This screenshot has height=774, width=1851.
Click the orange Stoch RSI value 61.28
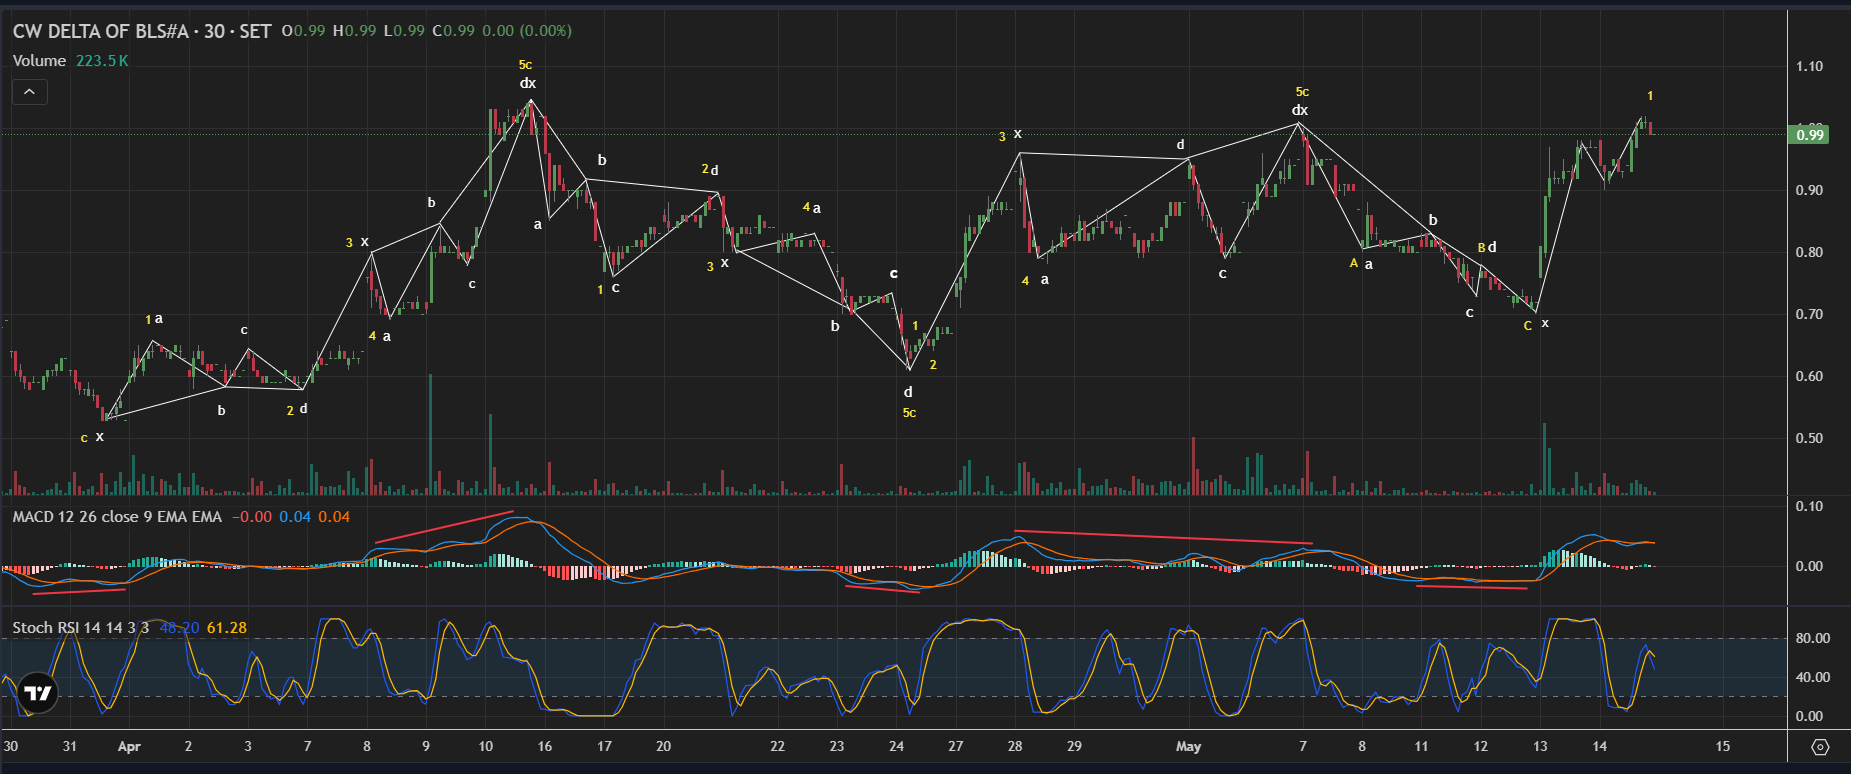(x=227, y=628)
